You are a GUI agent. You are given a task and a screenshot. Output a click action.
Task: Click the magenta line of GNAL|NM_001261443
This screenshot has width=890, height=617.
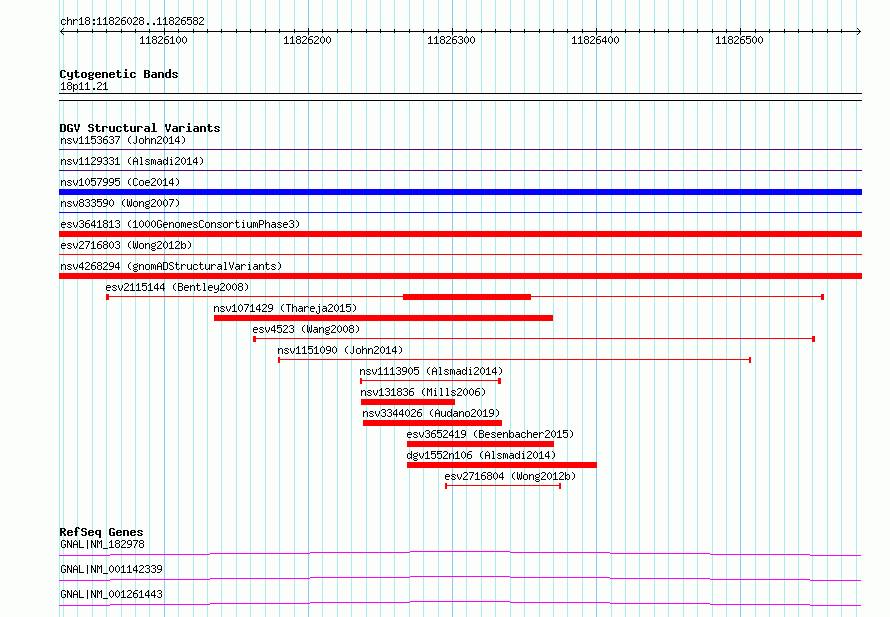point(460,603)
